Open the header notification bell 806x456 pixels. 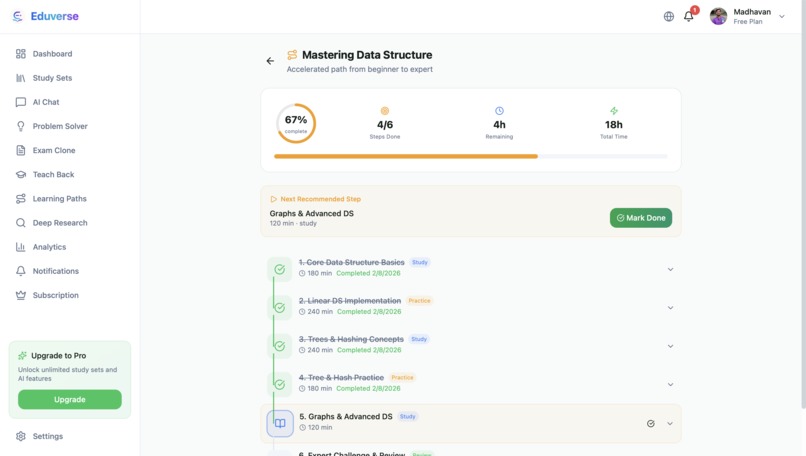pyautogui.click(x=689, y=16)
